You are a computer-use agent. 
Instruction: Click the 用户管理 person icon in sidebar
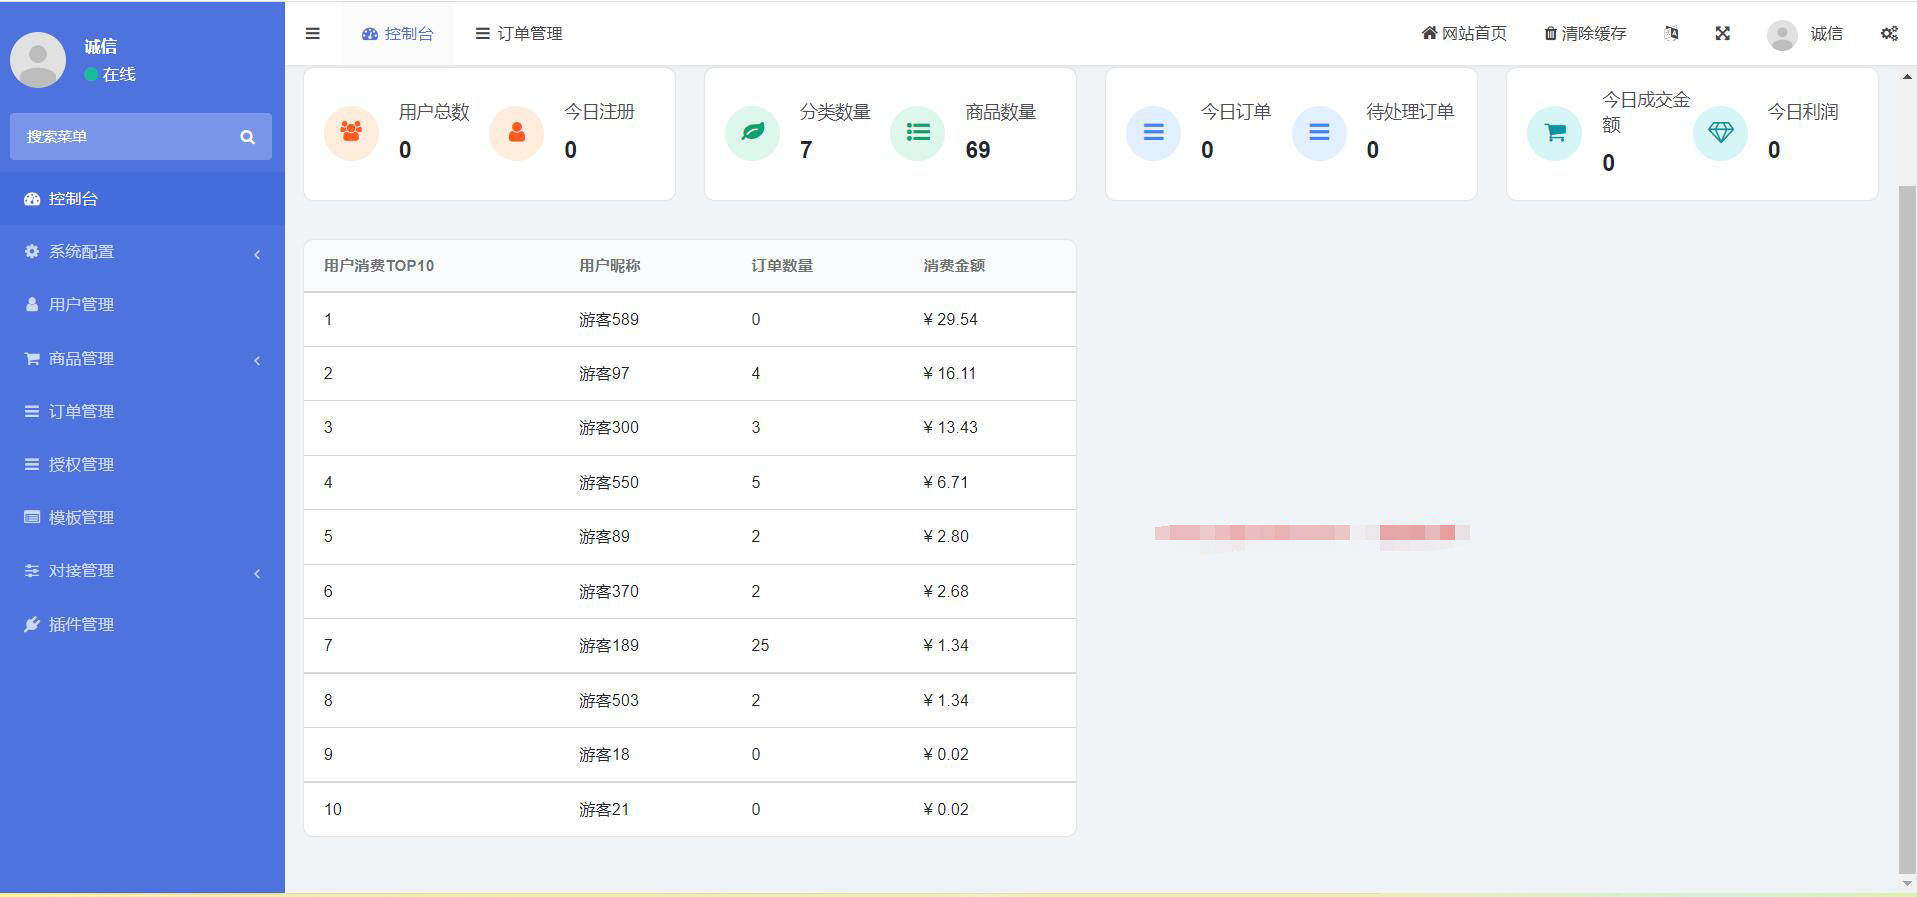coord(32,304)
